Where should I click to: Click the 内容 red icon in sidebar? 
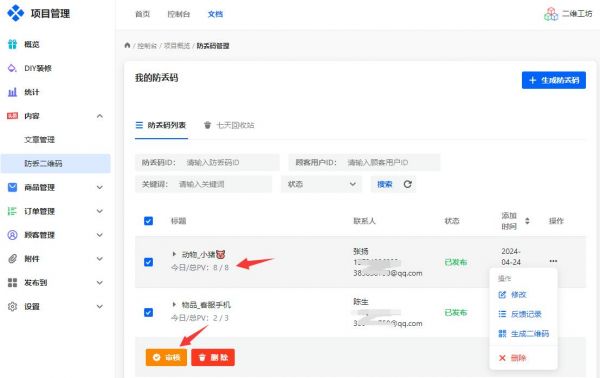tap(12, 116)
